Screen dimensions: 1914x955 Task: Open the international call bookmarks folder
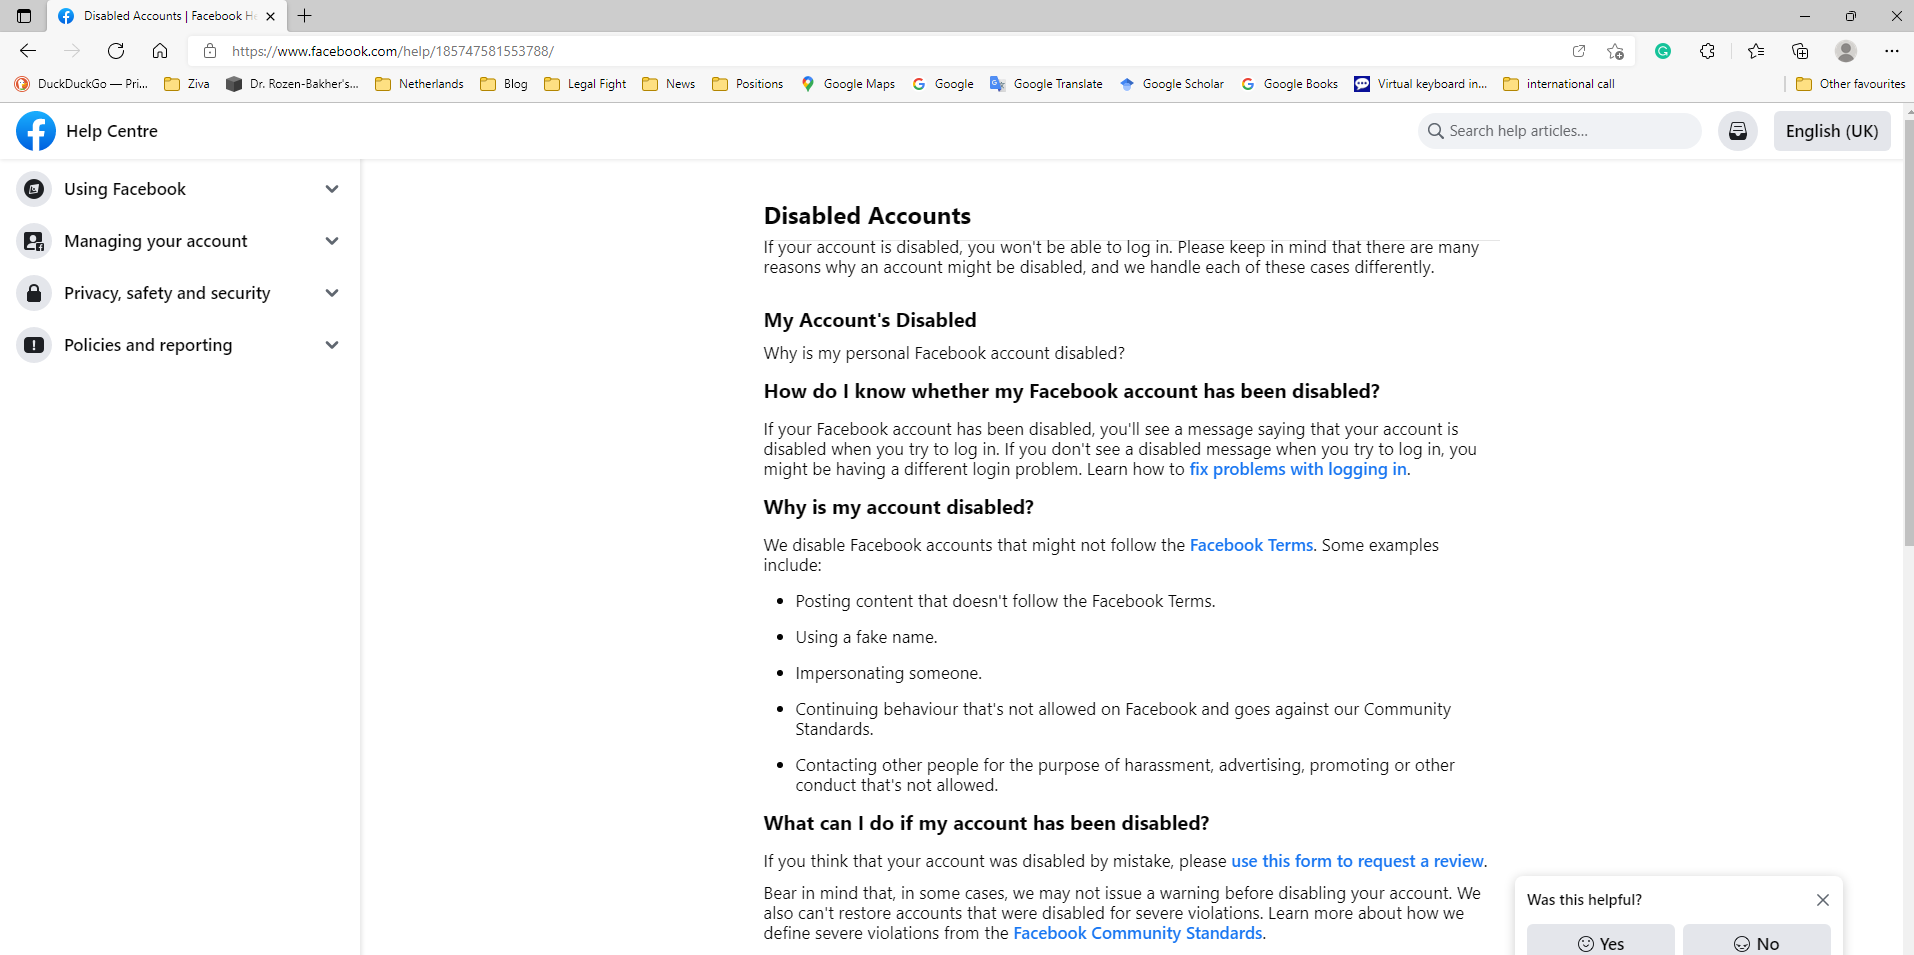pyautogui.click(x=1559, y=84)
